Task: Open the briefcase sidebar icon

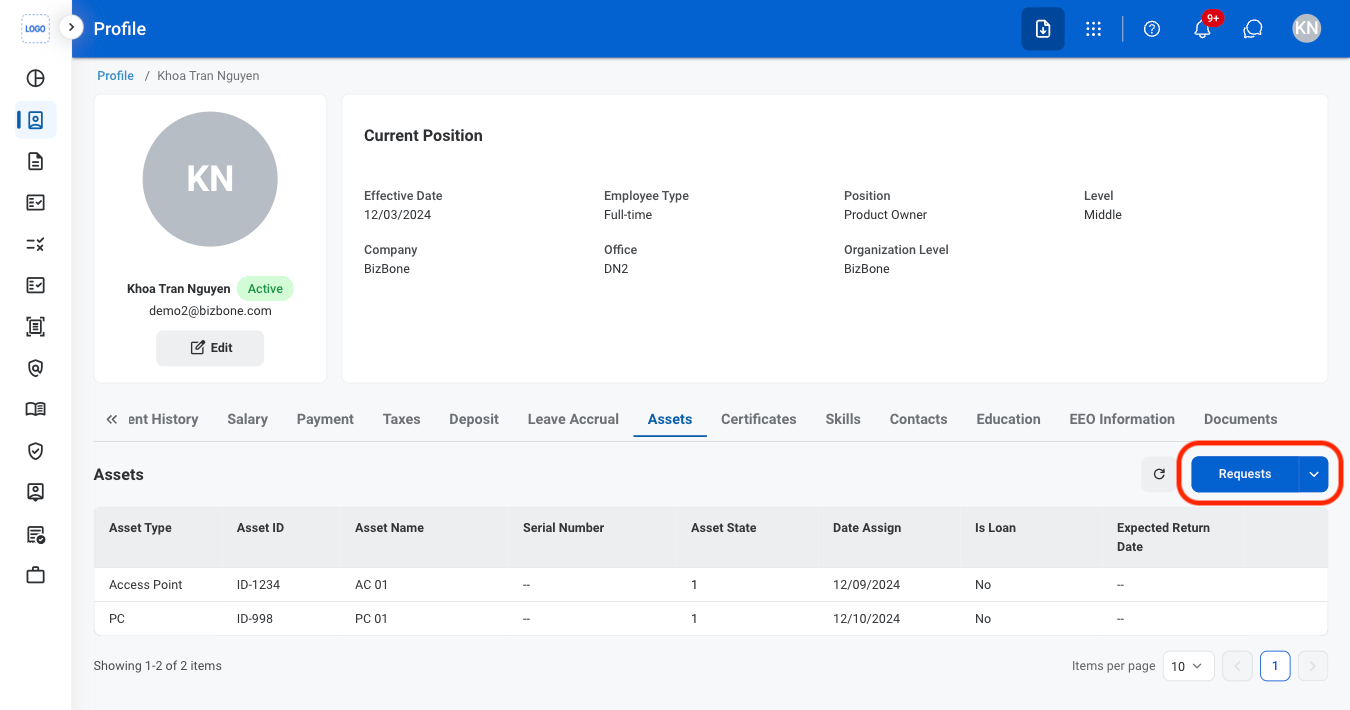Action: [36, 575]
